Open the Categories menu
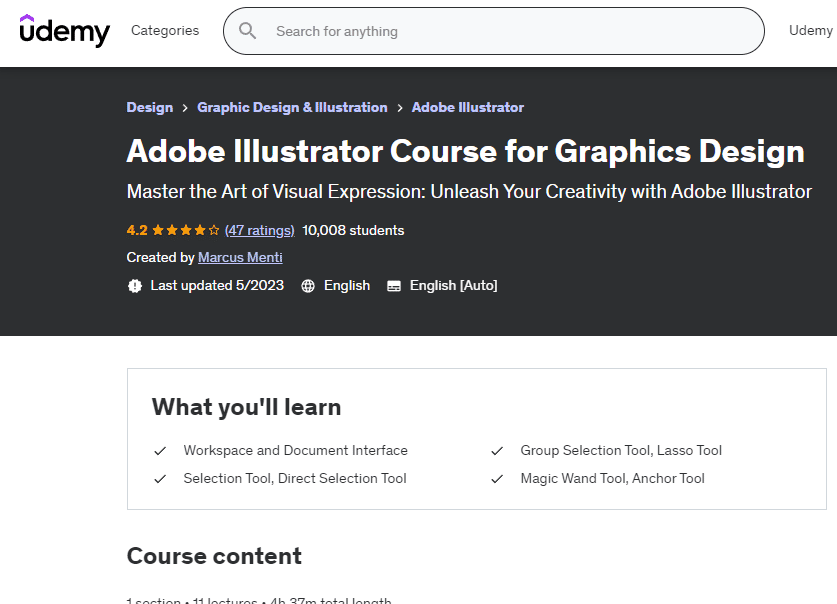837x604 pixels. point(165,31)
